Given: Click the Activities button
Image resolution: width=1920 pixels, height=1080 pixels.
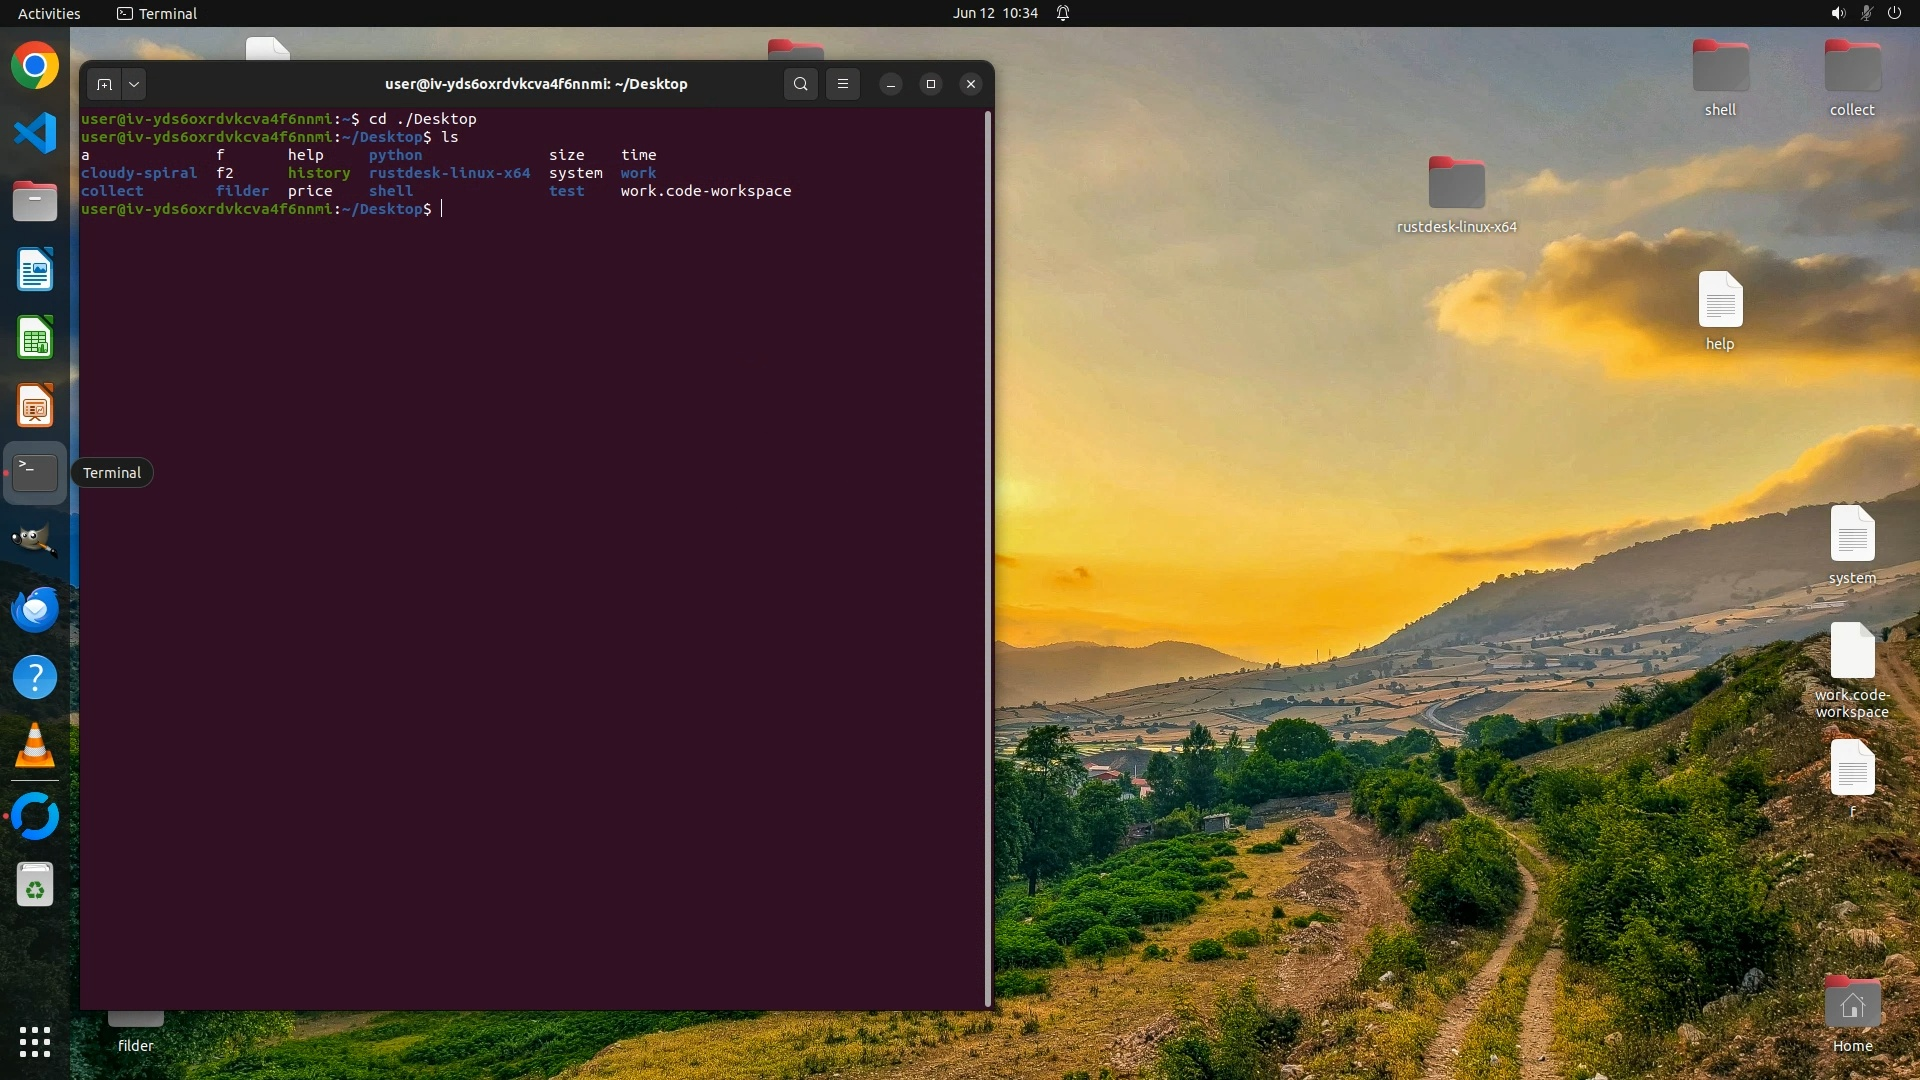Looking at the screenshot, I should (49, 13).
